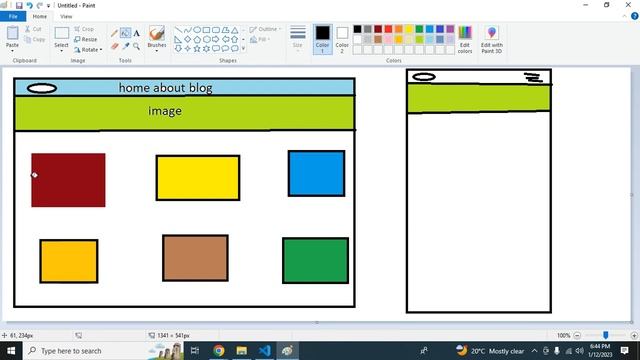The height and width of the screenshot is (360, 640).
Task: Click the zoom in plus button
Action: [x=634, y=336]
